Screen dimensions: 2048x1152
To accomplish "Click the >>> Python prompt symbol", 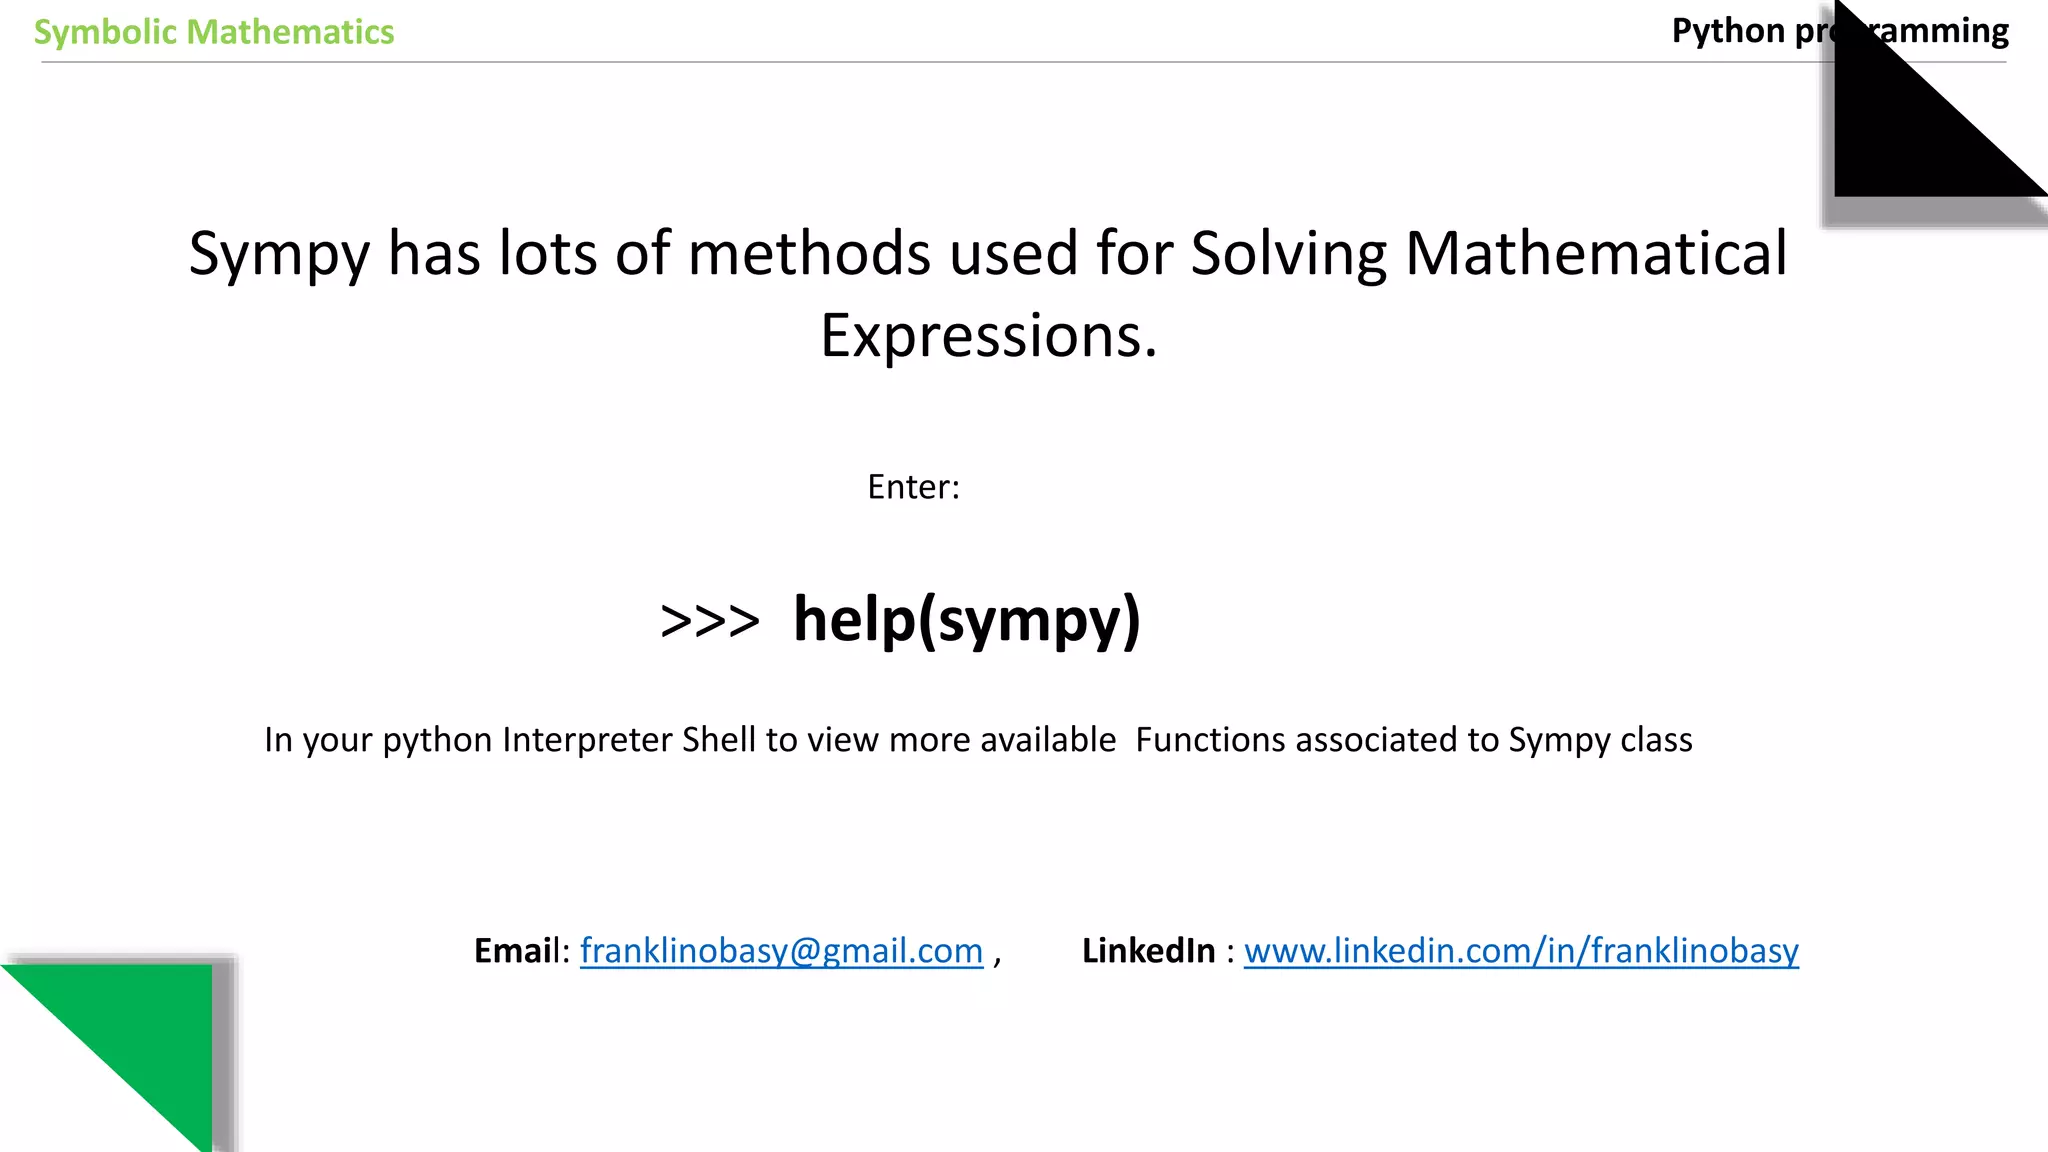I will pos(710,621).
